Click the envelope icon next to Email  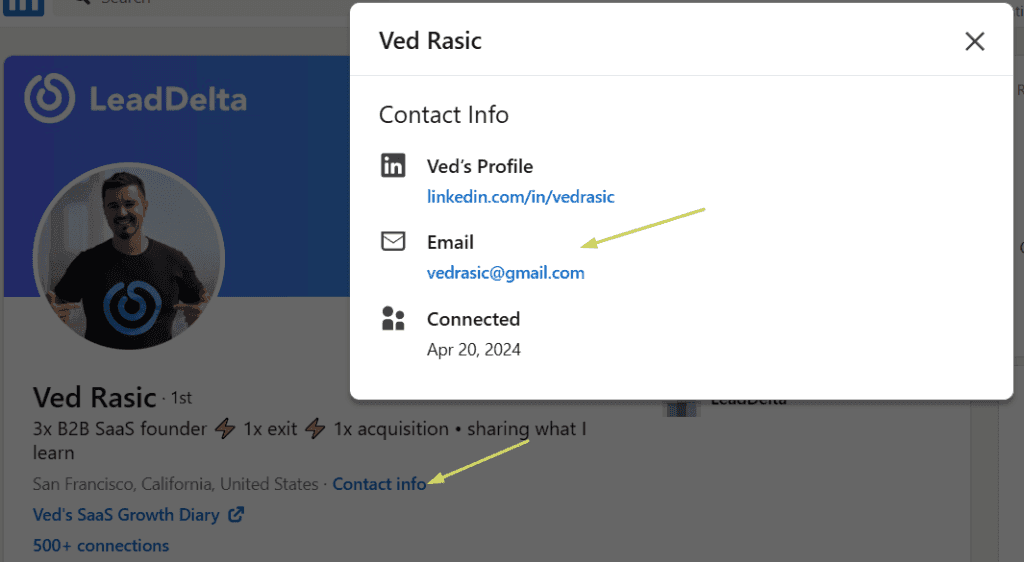[393, 242]
